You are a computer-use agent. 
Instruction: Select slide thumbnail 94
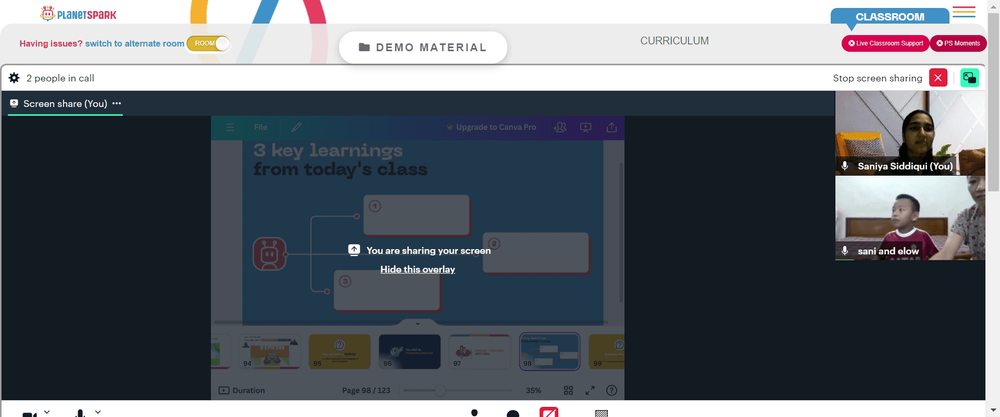(x=270, y=351)
